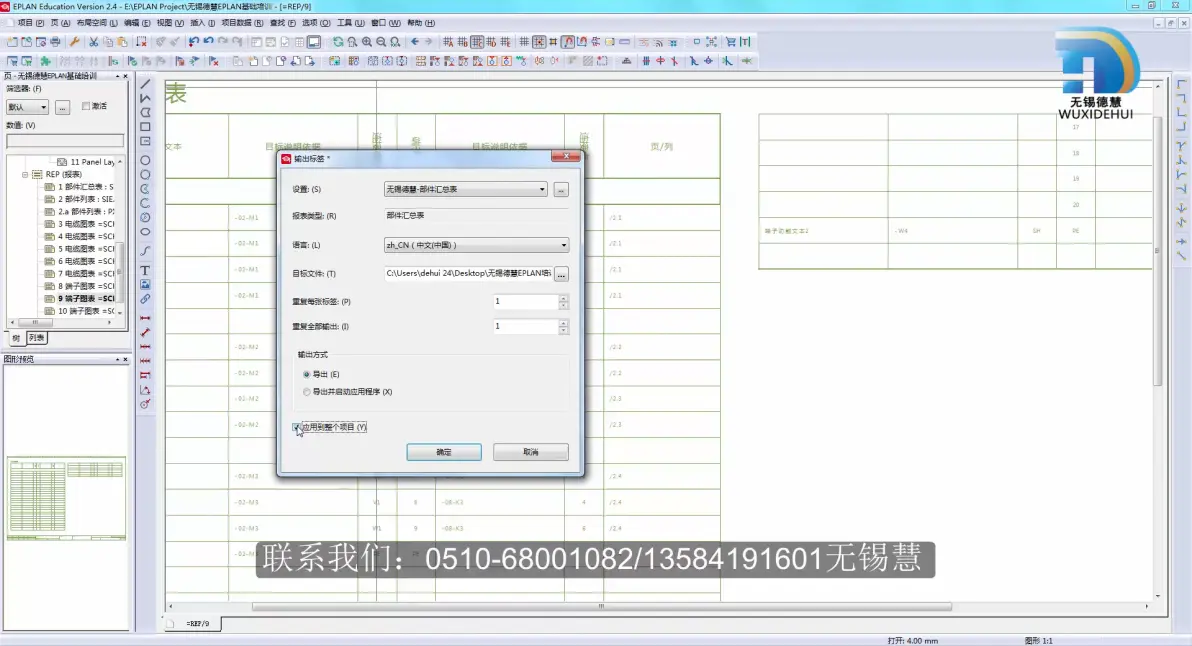Toggle the 激活 filter checkbox
The width and height of the screenshot is (1192, 646).
click(86, 106)
